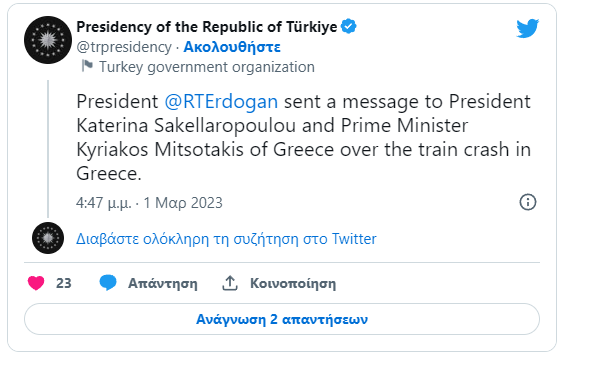Open the tweet info circle icon

[528, 202]
